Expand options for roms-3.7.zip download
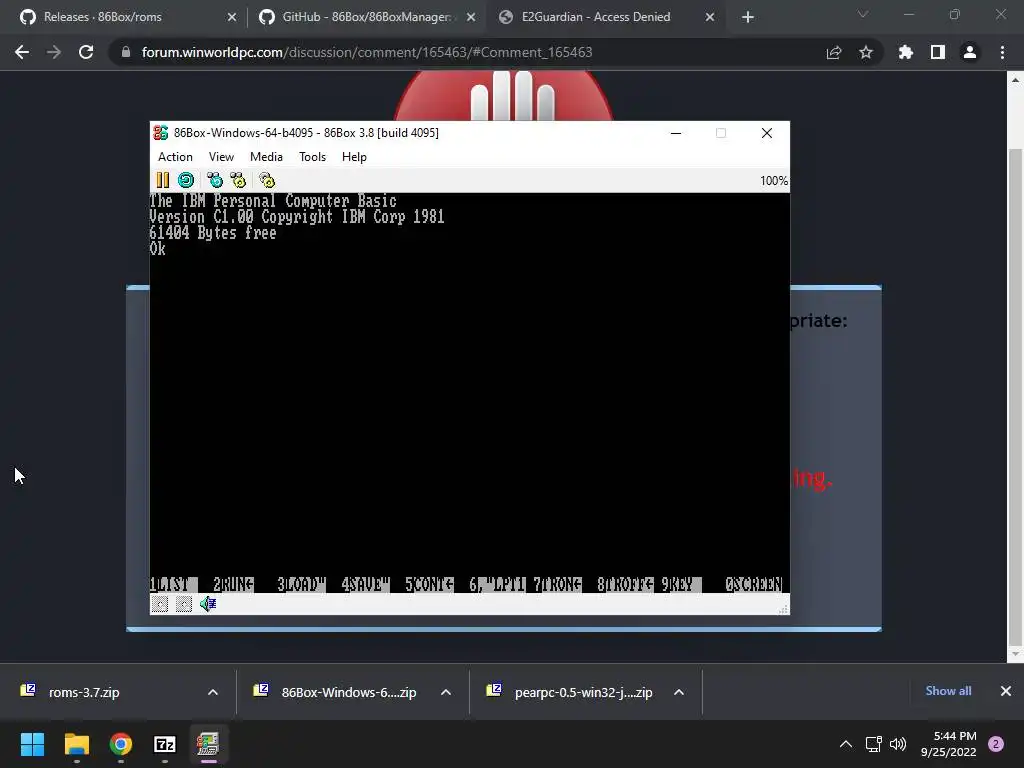The height and width of the screenshot is (768, 1024). [213, 692]
